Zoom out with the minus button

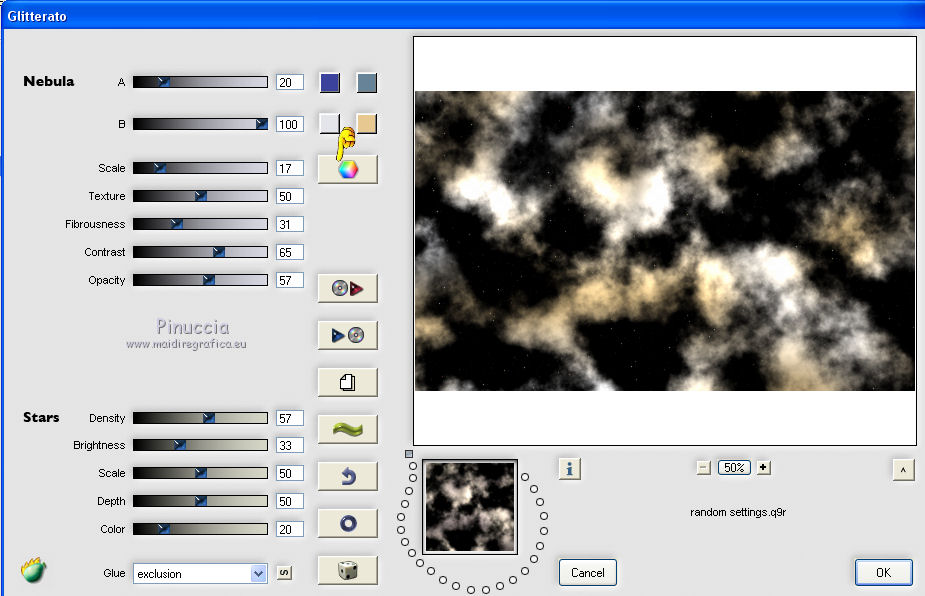703,468
